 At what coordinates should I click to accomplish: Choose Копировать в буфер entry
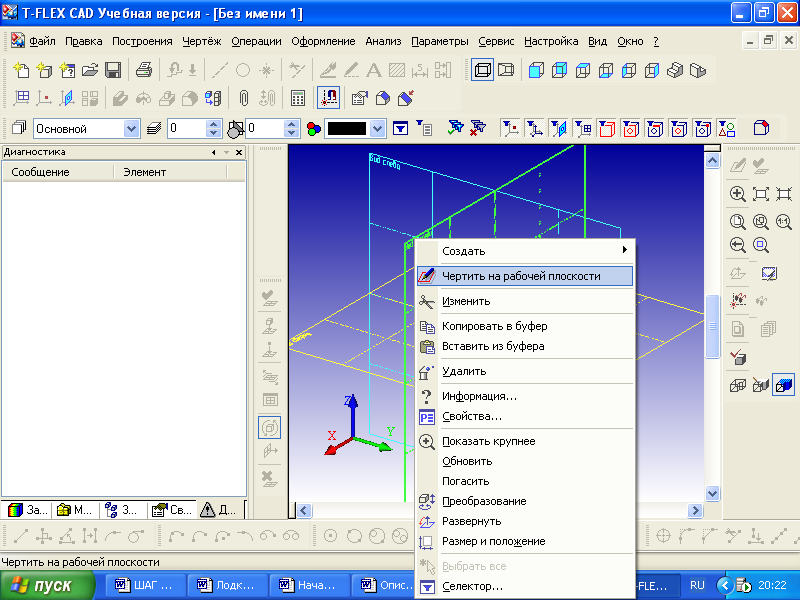tap(525, 326)
